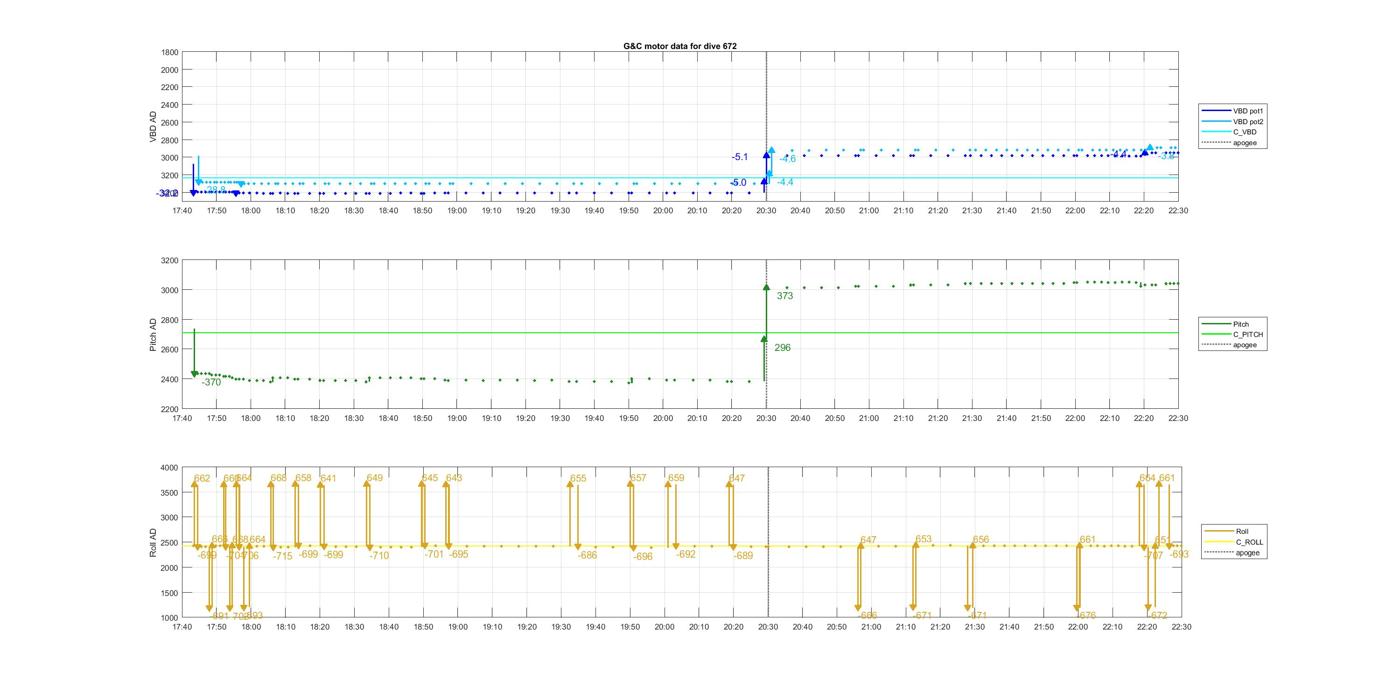
Task: Click the roll value label '649'
Action: 375,478
